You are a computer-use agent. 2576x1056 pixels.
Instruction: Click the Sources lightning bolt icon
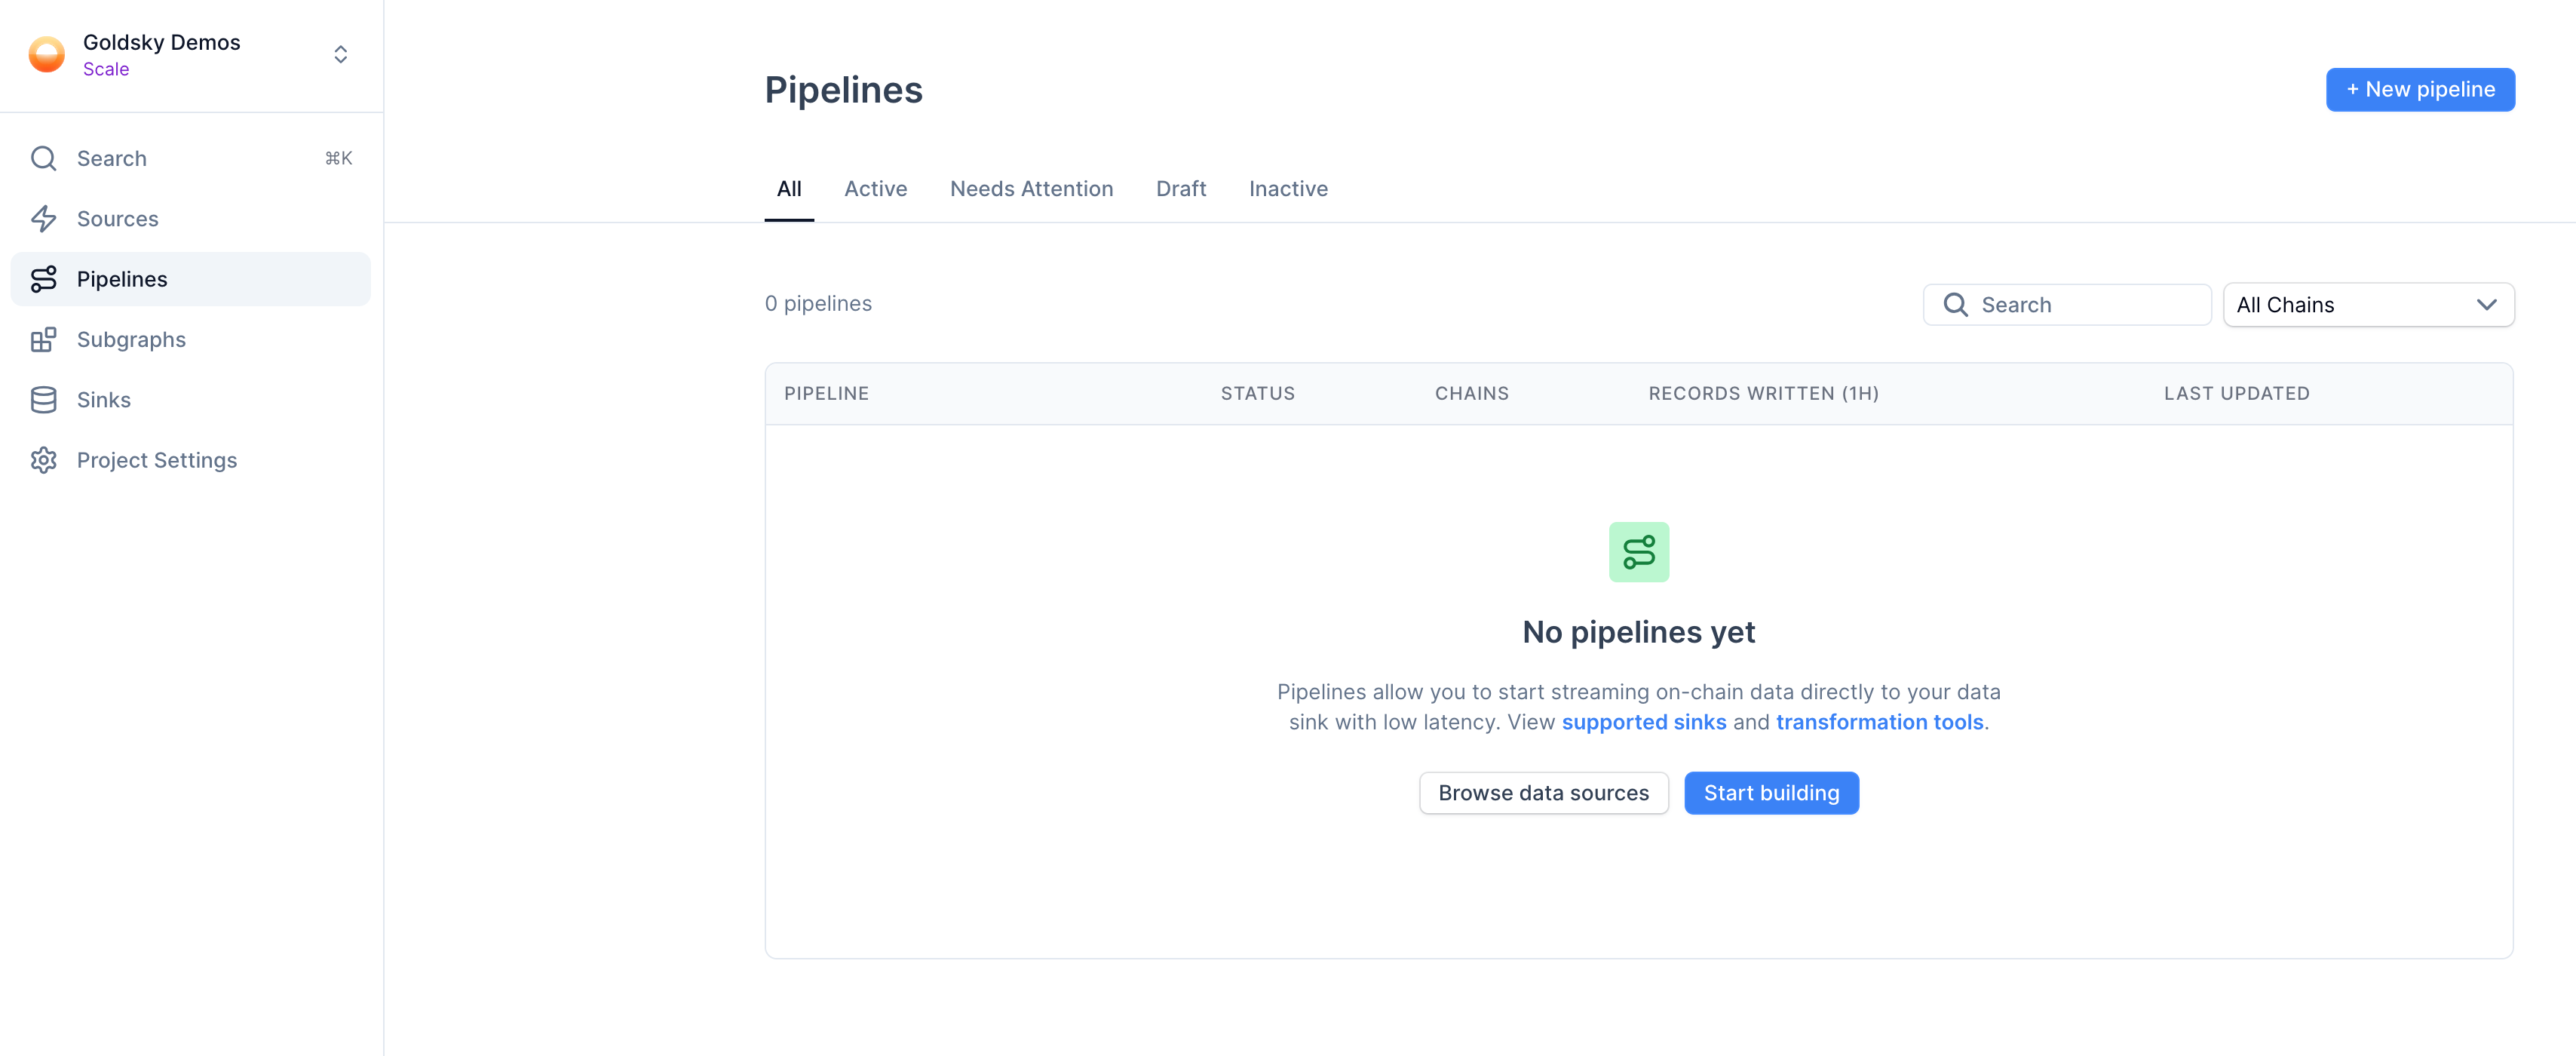pyautogui.click(x=44, y=219)
